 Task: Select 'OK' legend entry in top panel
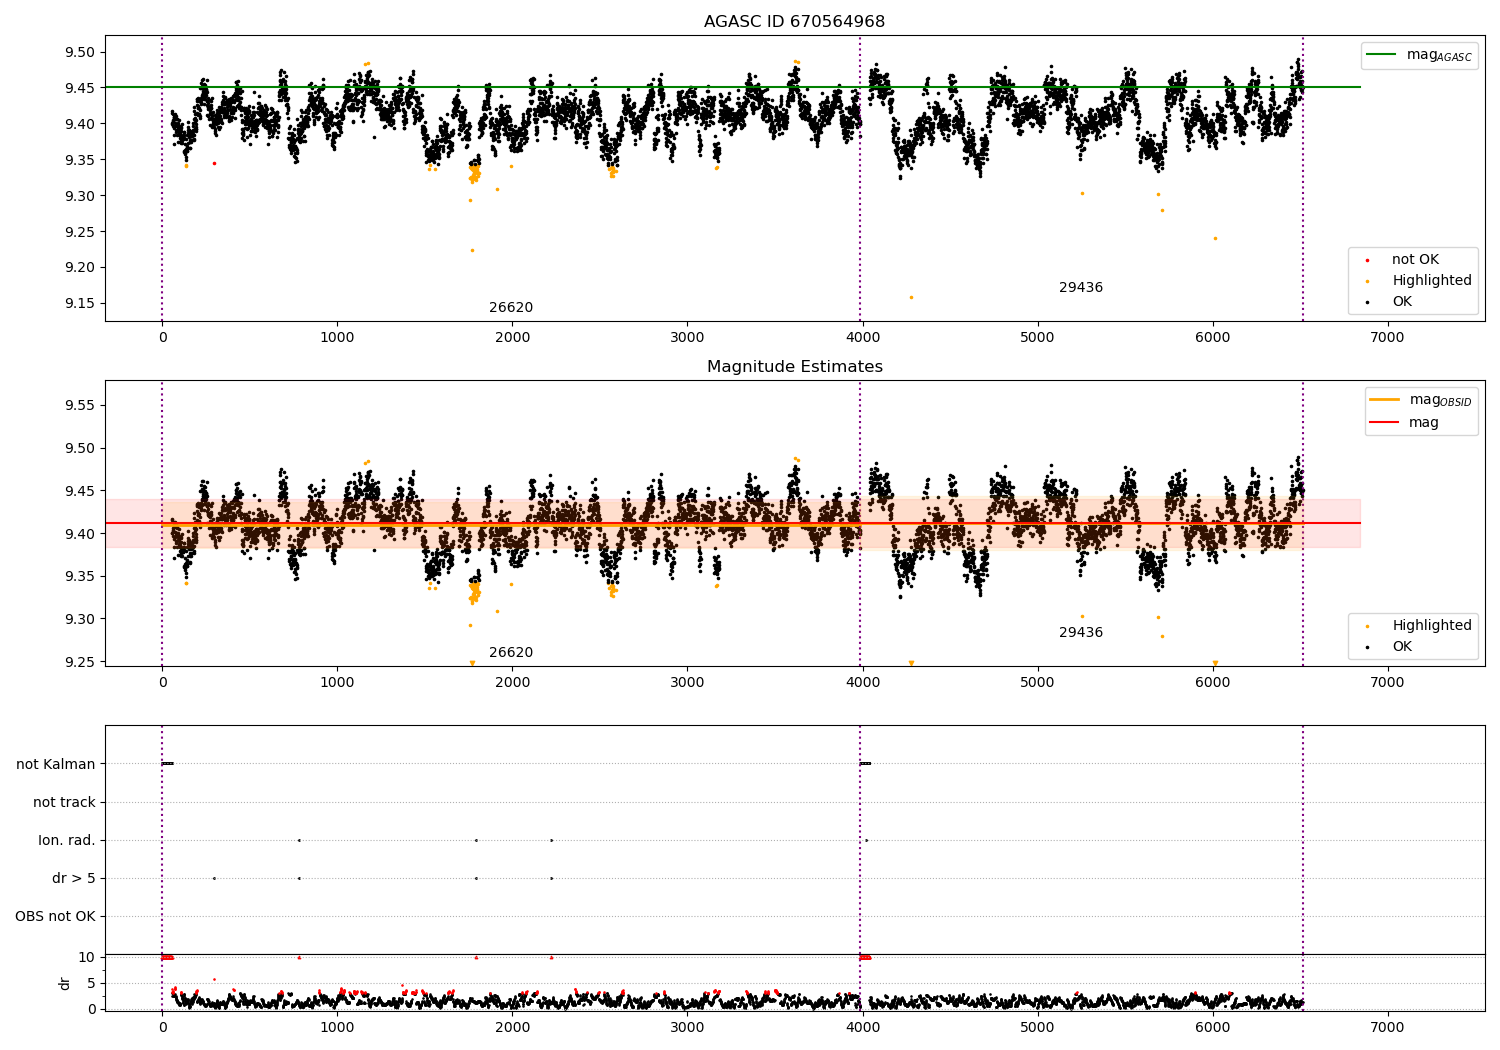coord(1402,302)
